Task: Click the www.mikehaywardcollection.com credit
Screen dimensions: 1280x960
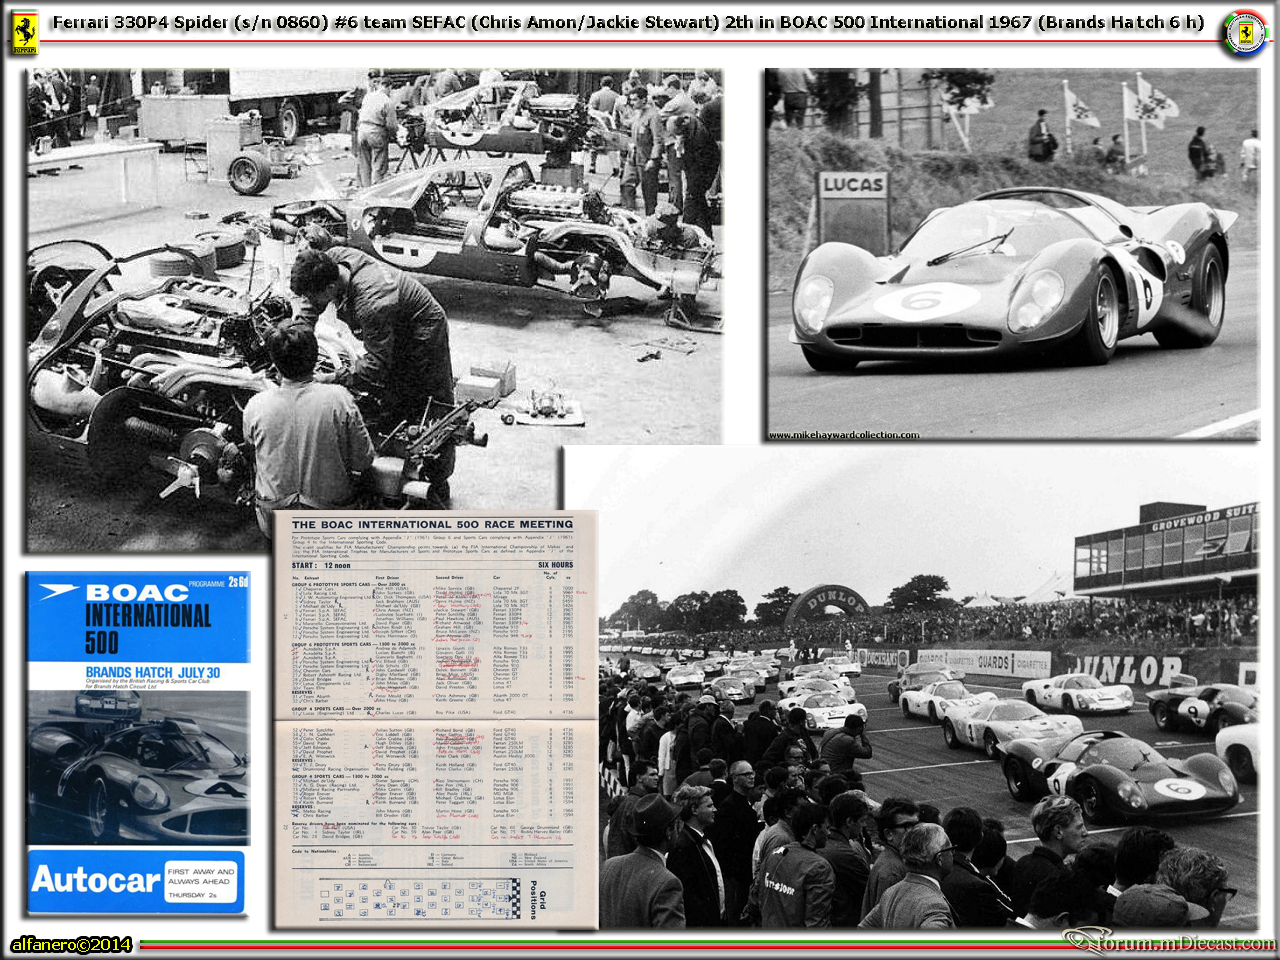Action: [x=844, y=435]
